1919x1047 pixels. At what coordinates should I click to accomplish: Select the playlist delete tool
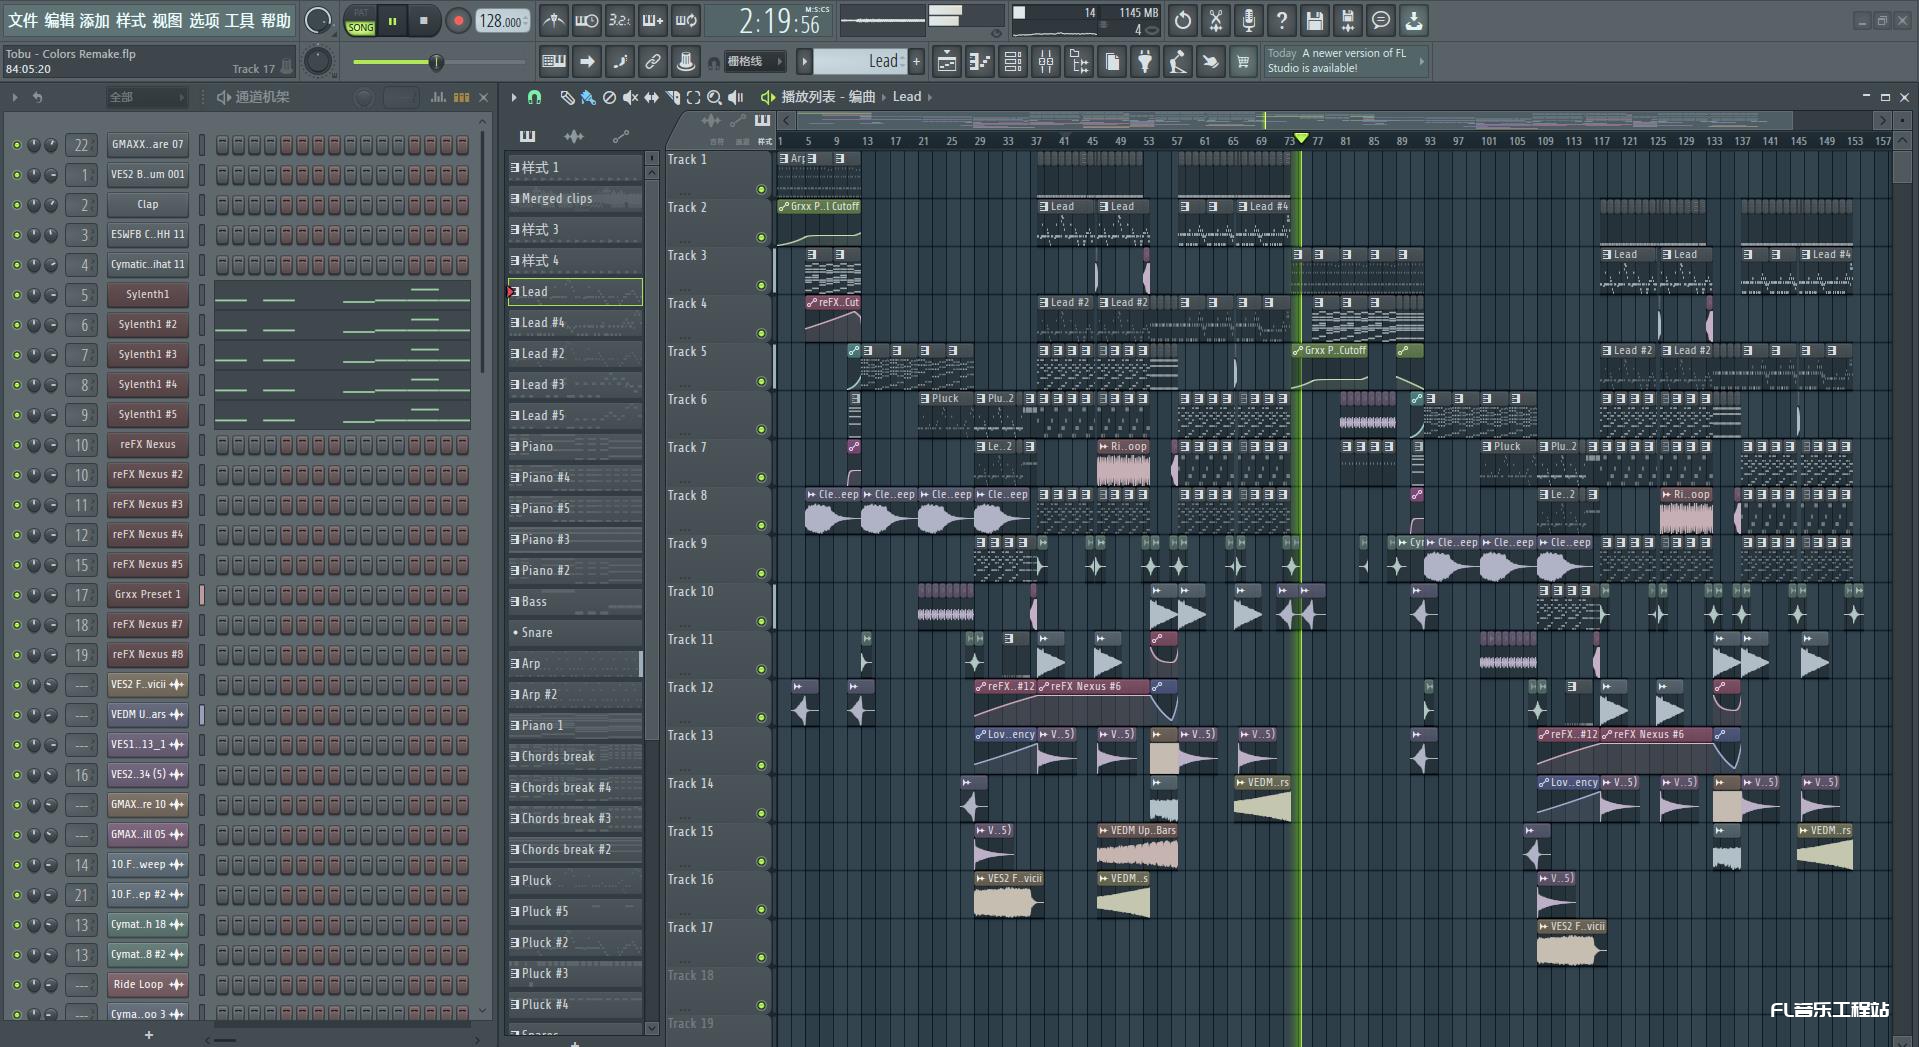point(609,97)
